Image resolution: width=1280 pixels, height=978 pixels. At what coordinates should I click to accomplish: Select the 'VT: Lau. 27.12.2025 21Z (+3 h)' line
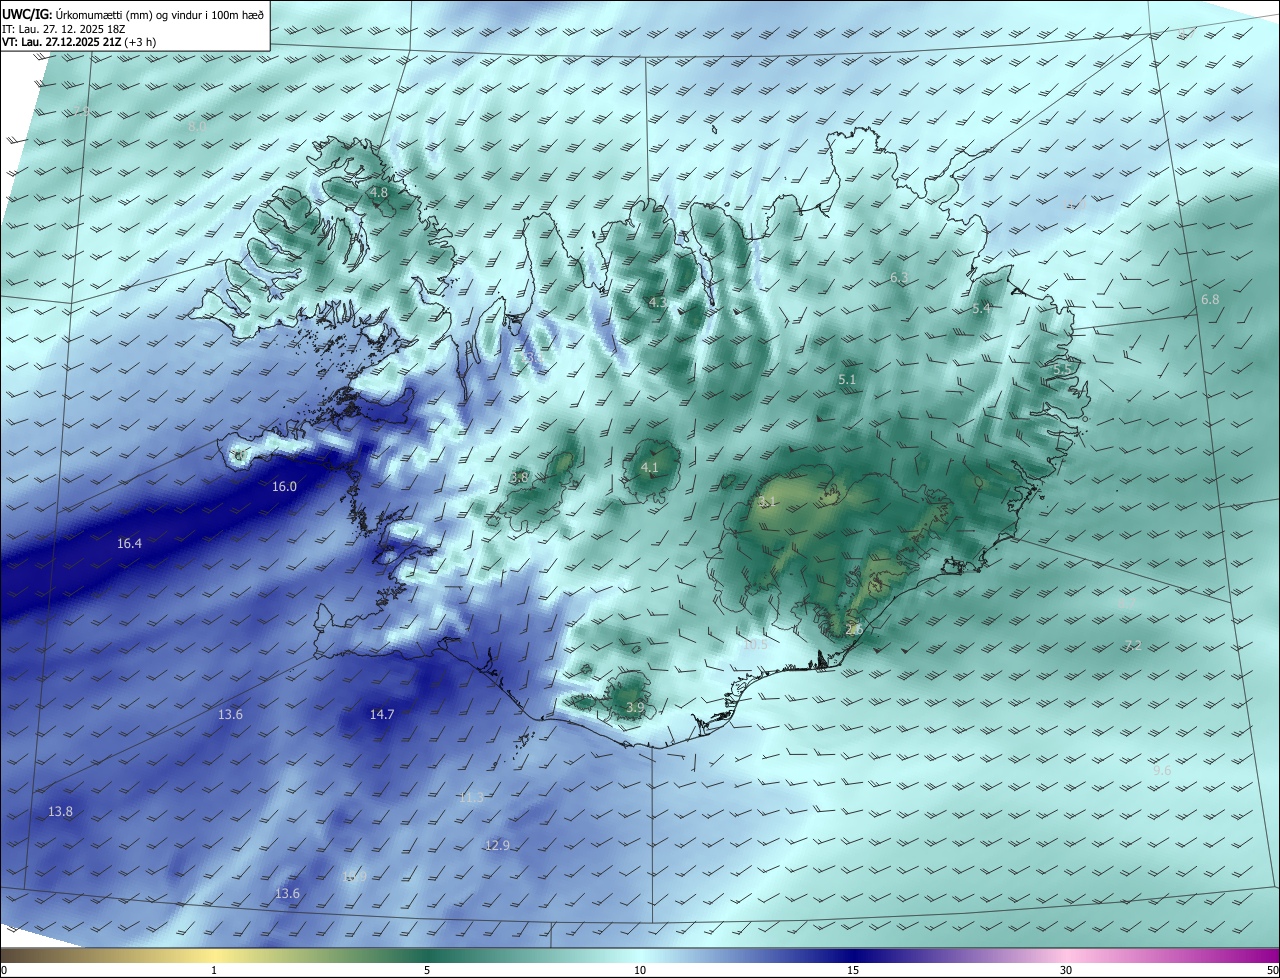pos(79,42)
